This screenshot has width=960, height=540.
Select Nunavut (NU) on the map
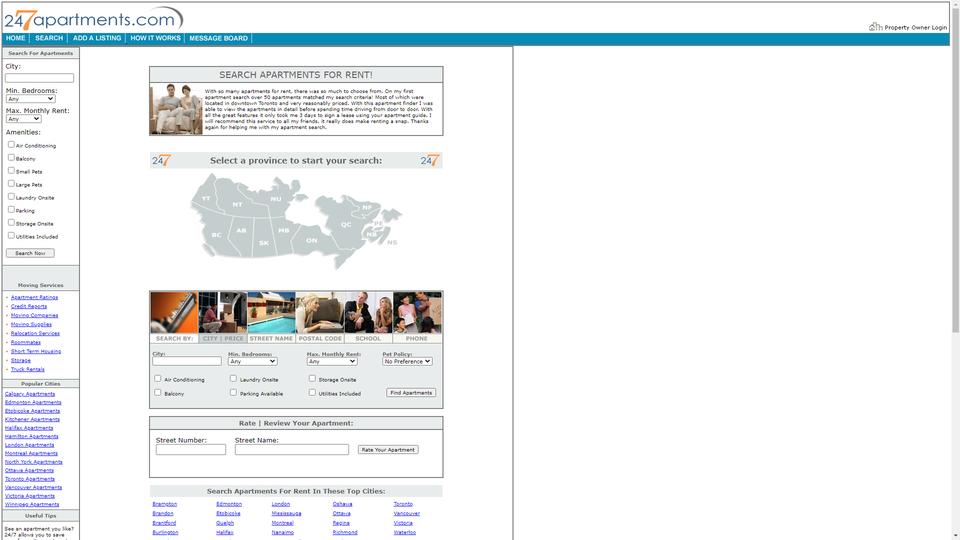point(276,199)
